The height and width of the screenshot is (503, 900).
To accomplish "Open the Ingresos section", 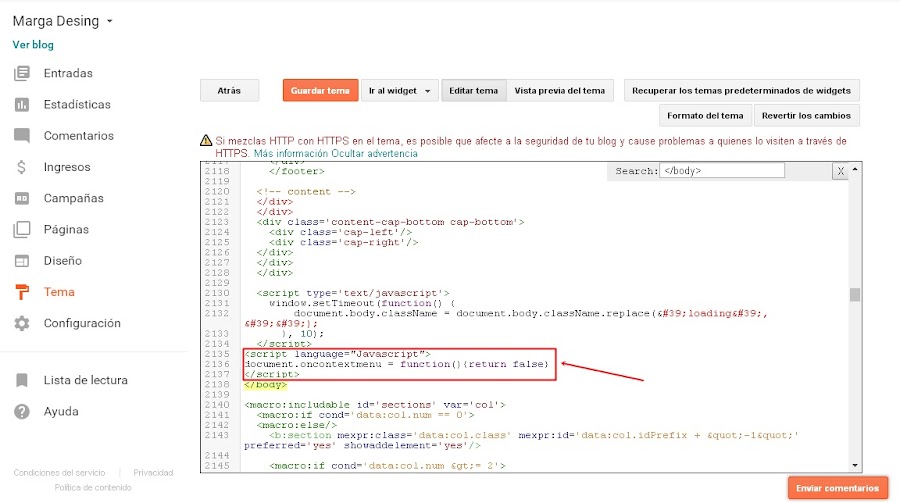I will point(67,167).
